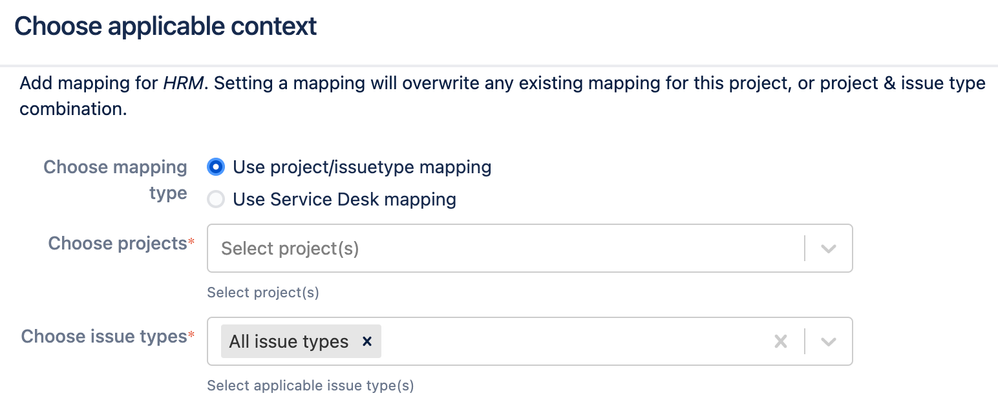Click the red asterisk beside Choose projects
This screenshot has width=998, height=402.
[x=191, y=242]
